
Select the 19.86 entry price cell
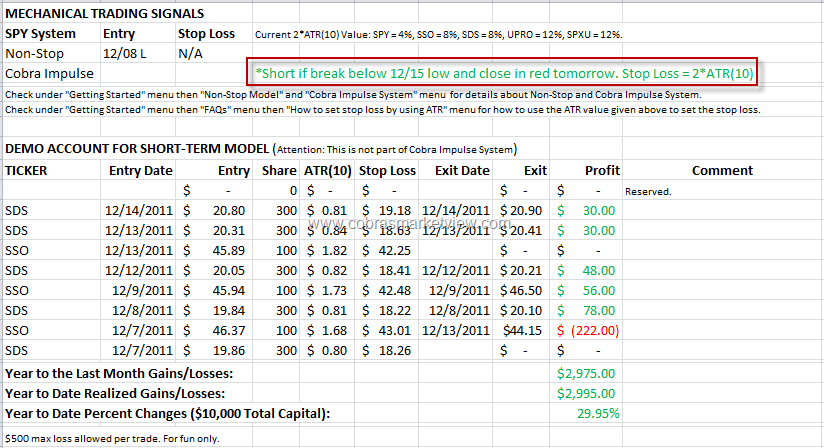tap(214, 350)
